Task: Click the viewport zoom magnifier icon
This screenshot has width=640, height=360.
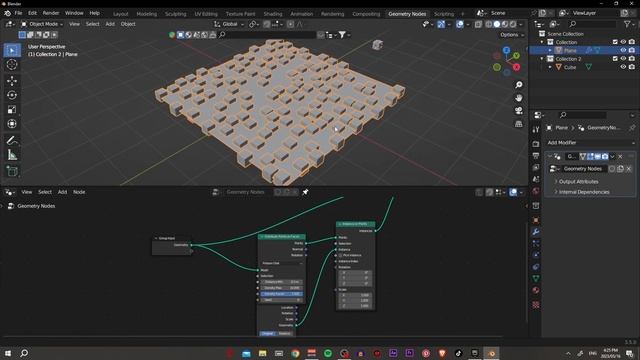Action: pos(518,85)
